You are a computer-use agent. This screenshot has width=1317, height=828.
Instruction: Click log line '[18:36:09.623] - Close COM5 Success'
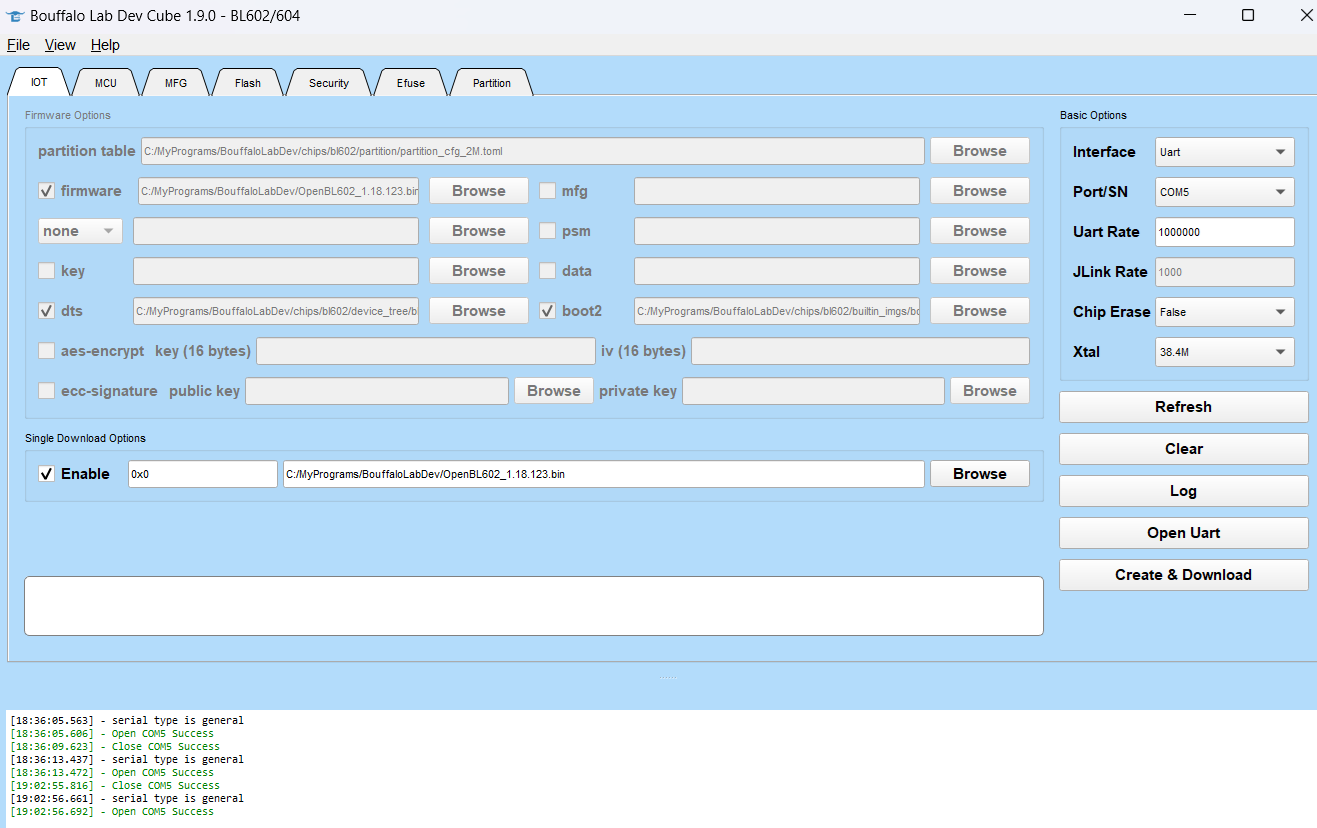click(115, 747)
